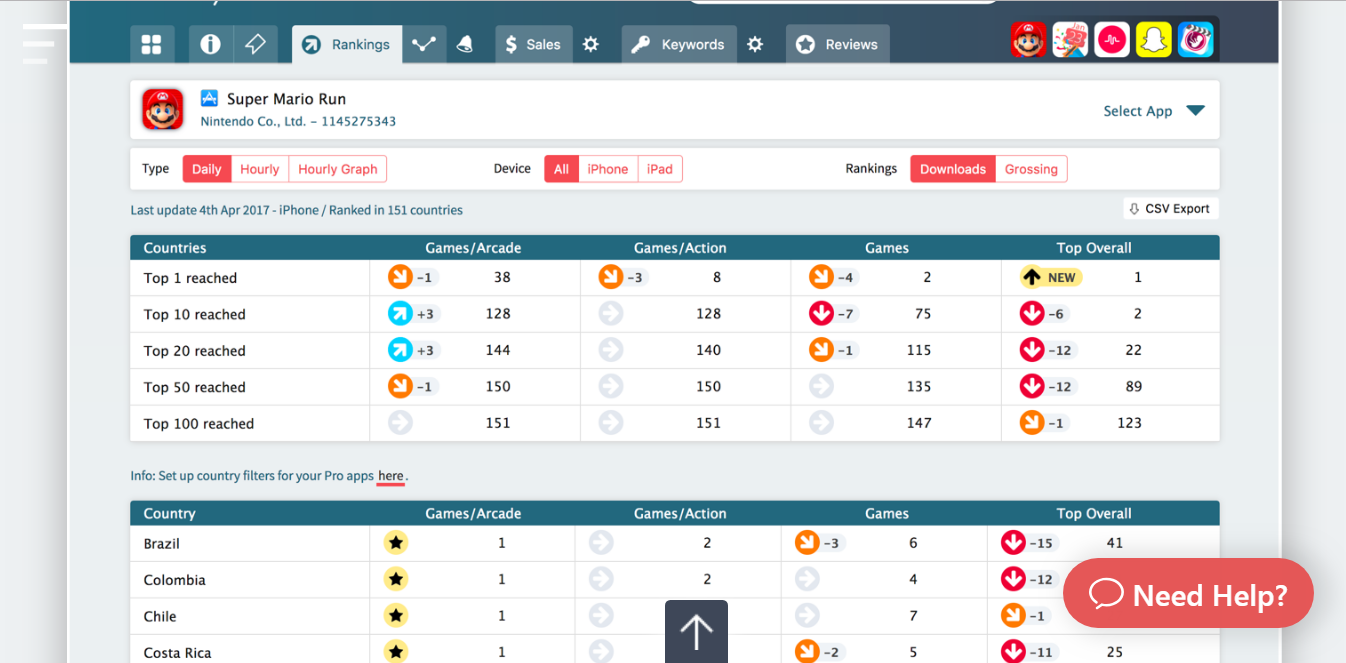1346x663 pixels.
Task: Select the musical.ly app icon shortcut
Action: [x=1111, y=40]
